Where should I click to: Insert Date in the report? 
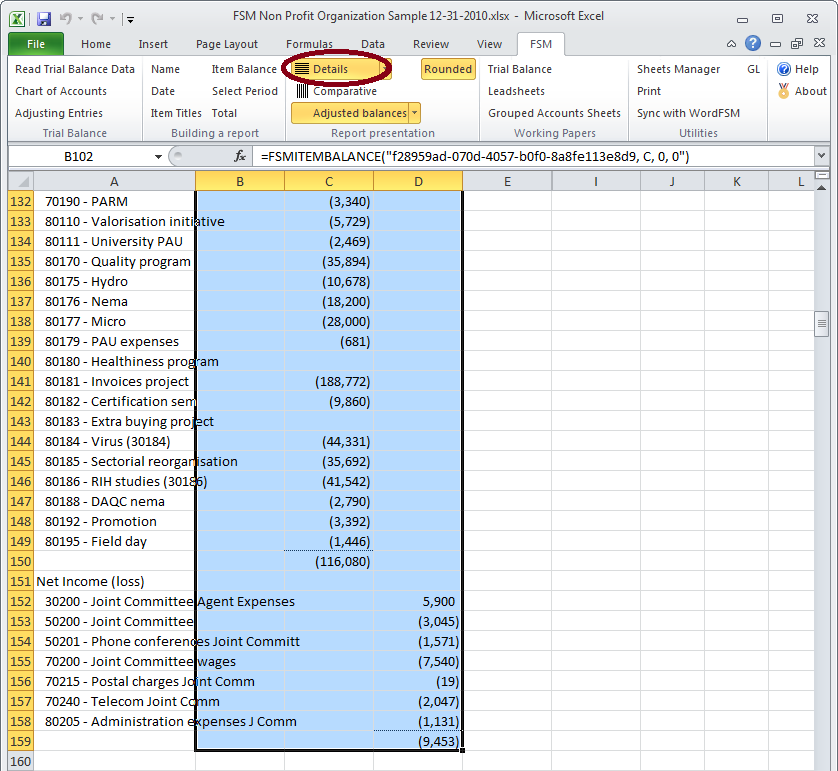(x=163, y=91)
